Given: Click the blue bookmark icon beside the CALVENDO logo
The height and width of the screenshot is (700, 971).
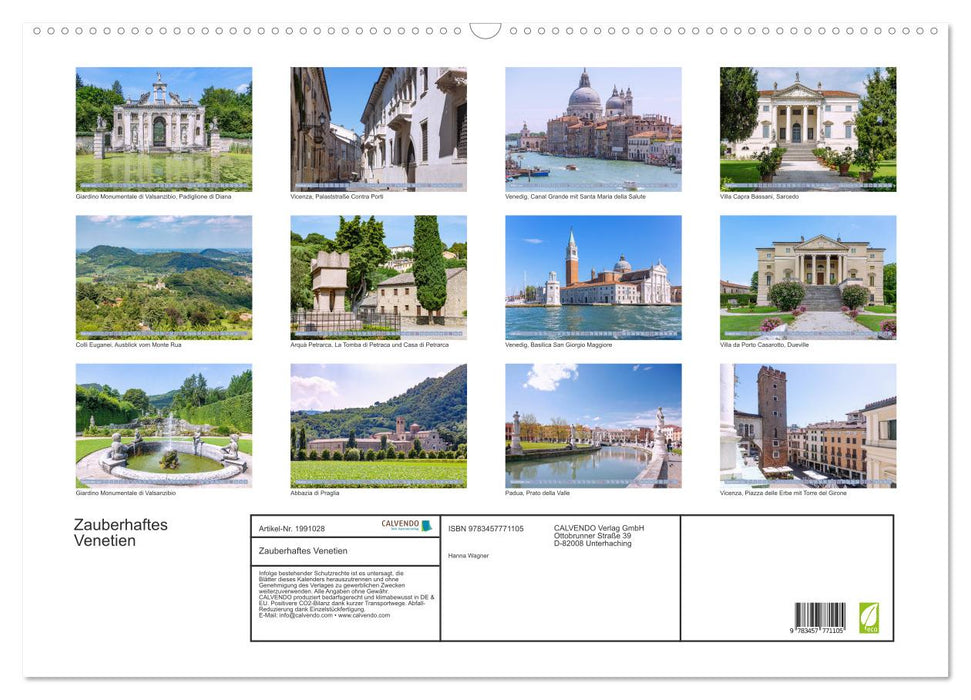Looking at the screenshot, I should point(425,525).
